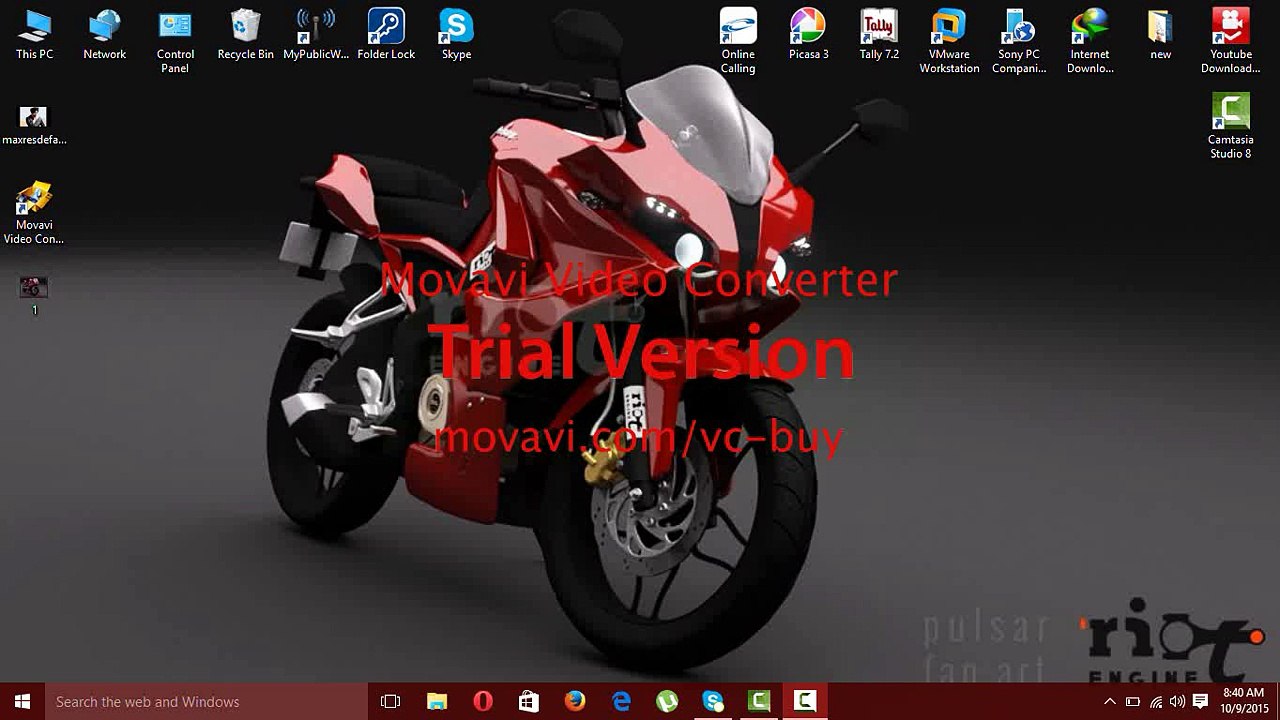Viewport: 1280px width, 720px height.
Task: Open Opera browser from the taskbar
Action: coord(483,701)
